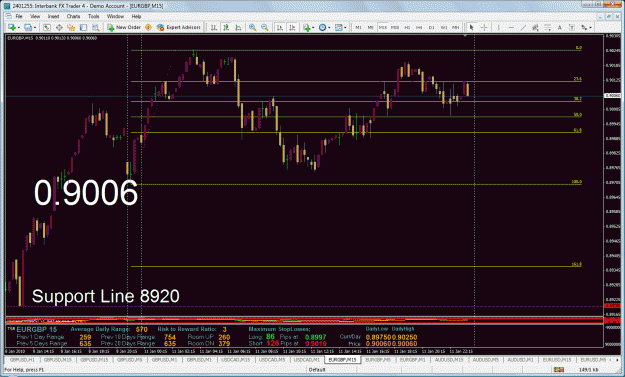Switch to the EURGBP,M5 chart tab
Viewport: 625px width, 377px height.
point(377,360)
